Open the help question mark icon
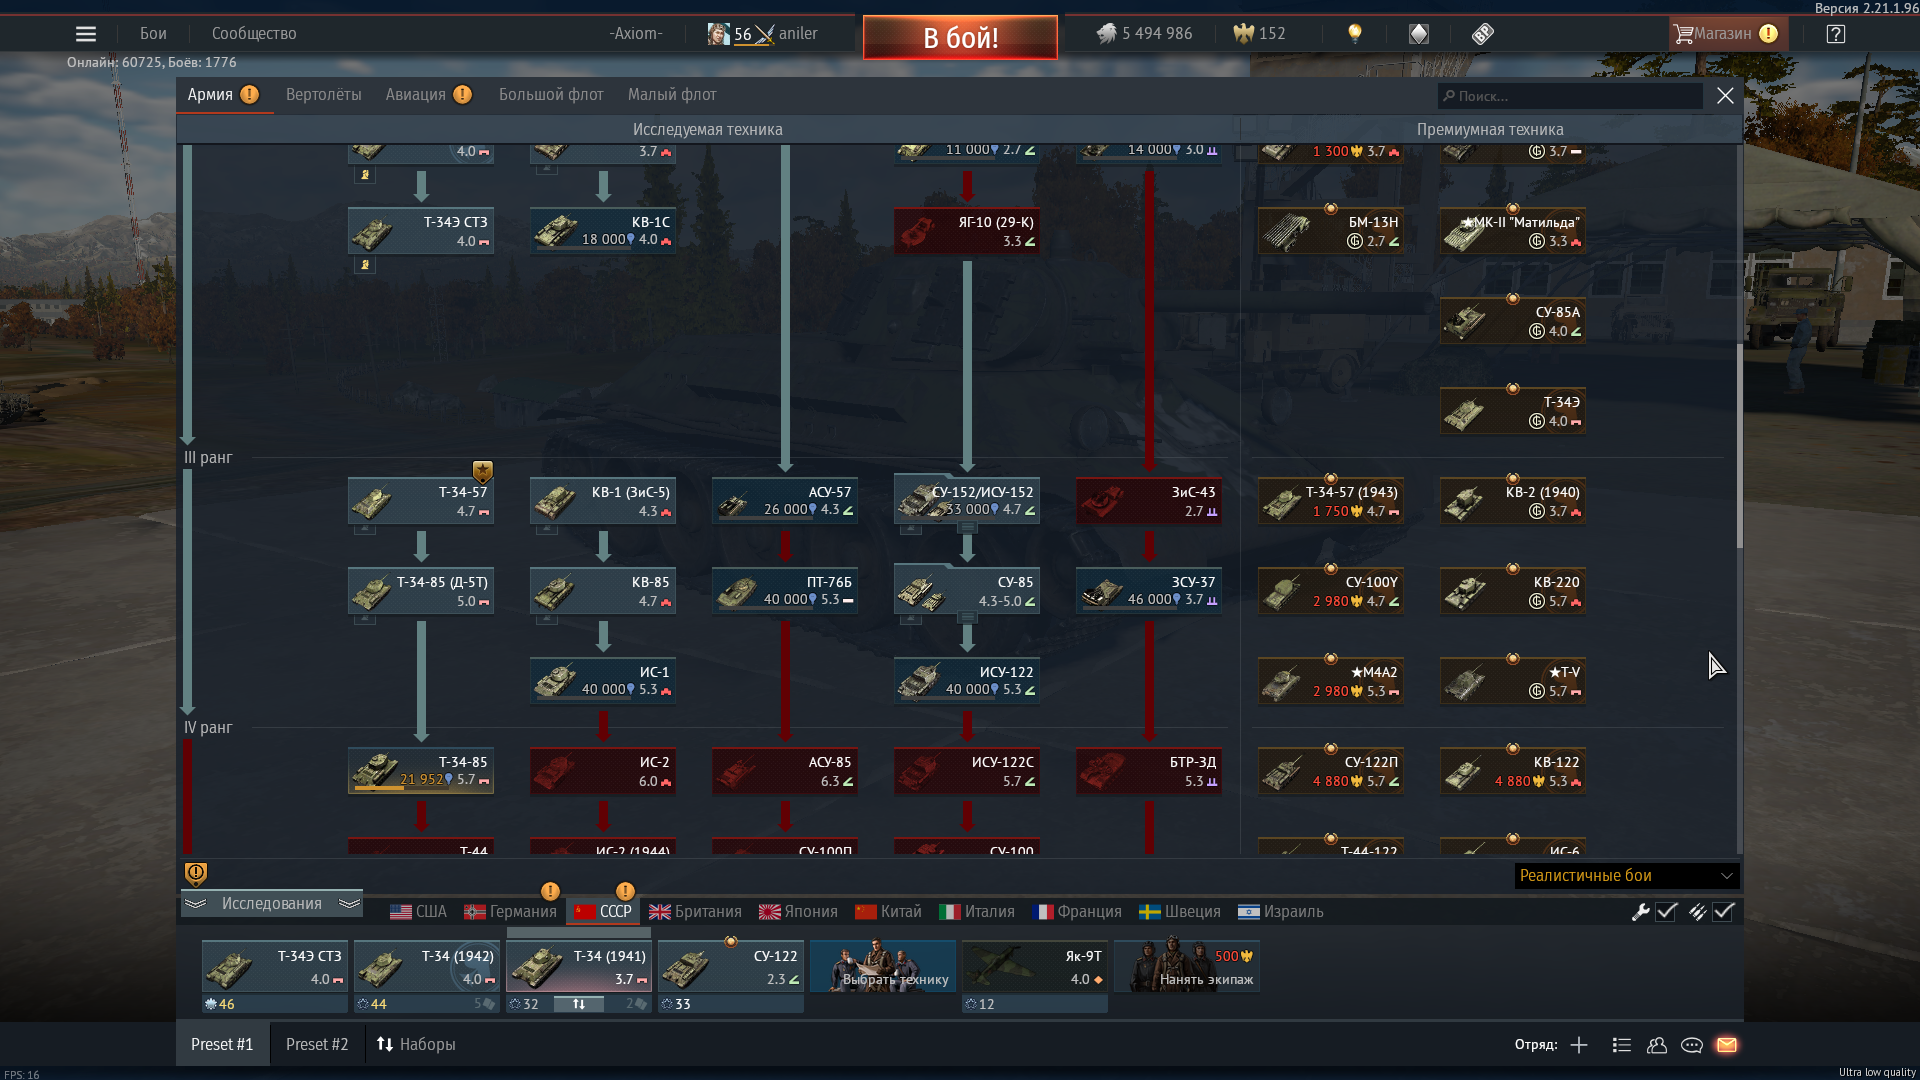Viewport: 1920px width, 1080px height. coord(1835,34)
